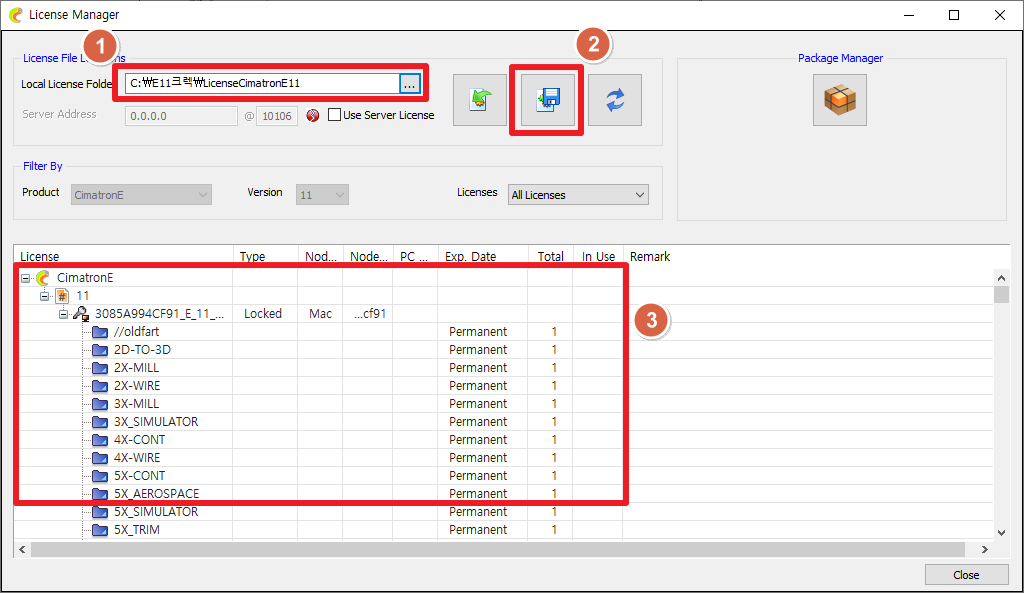
Task: Click the server port field showing 10106
Action: pyautogui.click(x=277, y=116)
